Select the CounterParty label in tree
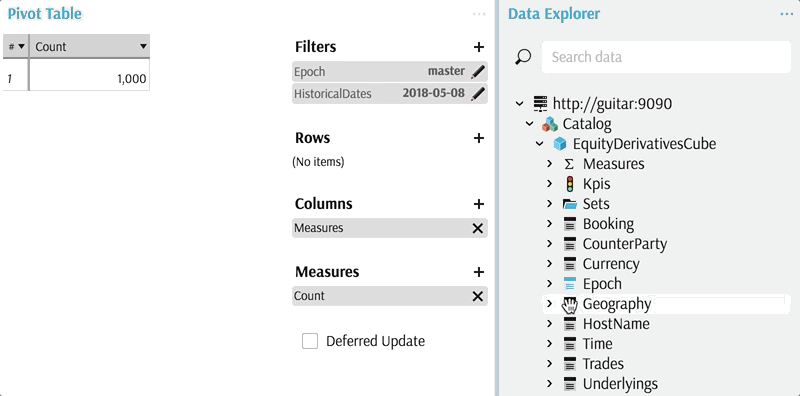800x396 pixels. [x=625, y=244]
